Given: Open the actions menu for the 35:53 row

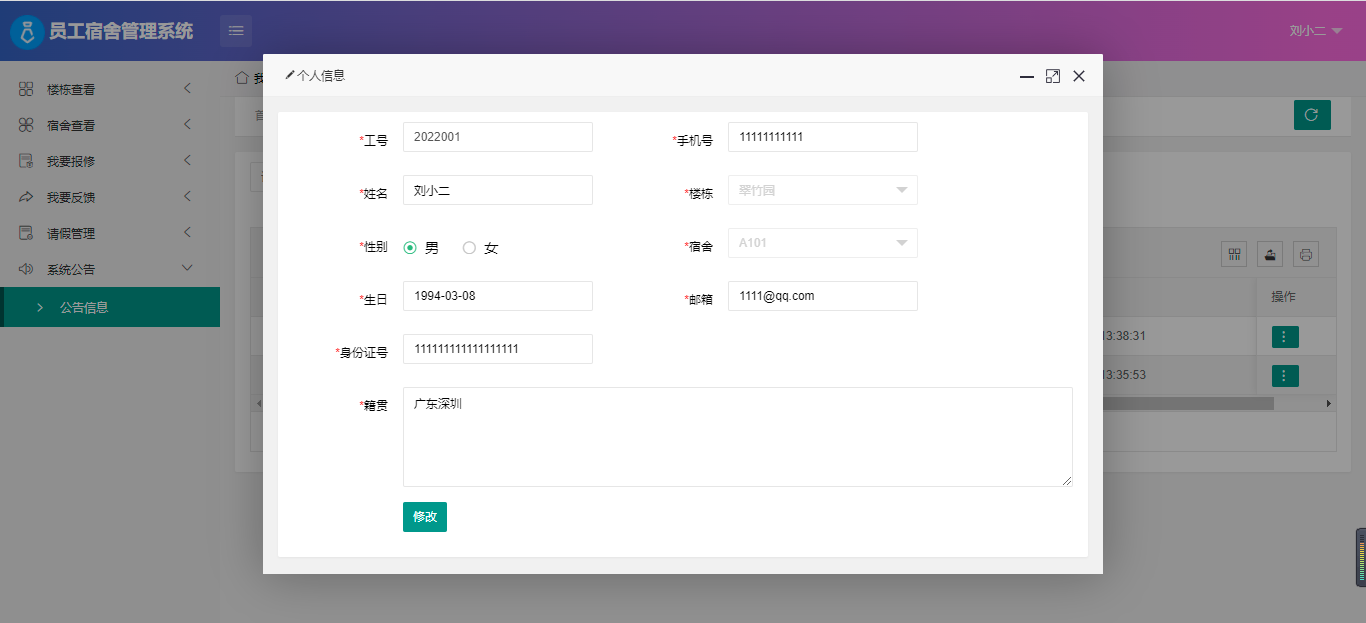Looking at the screenshot, I should [x=1285, y=376].
